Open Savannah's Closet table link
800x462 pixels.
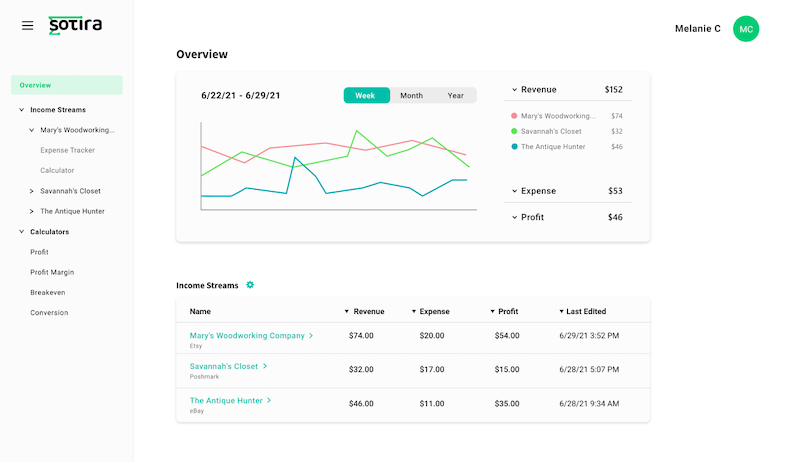pyautogui.click(x=229, y=366)
